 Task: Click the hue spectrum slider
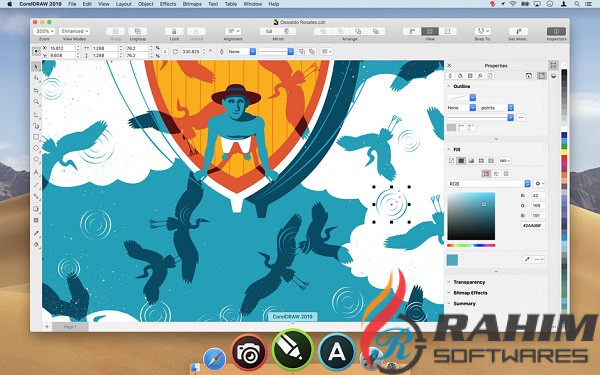[471, 245]
